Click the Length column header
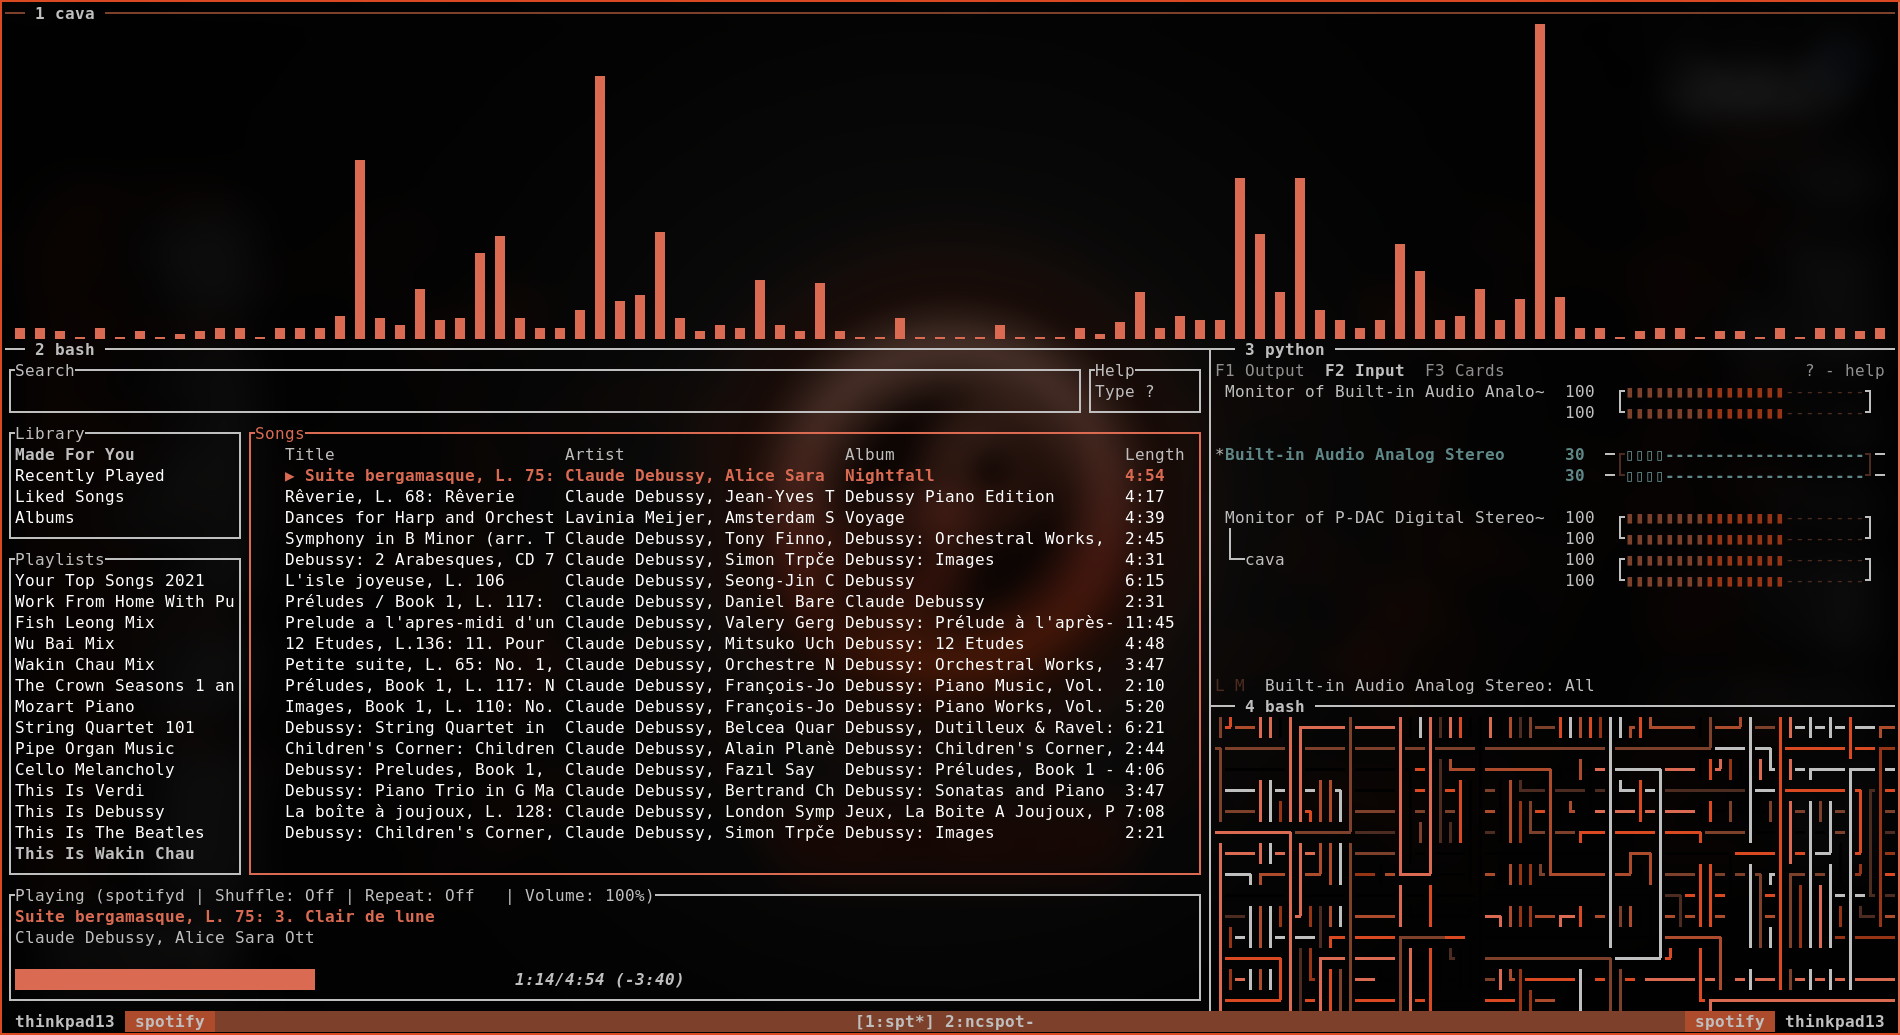Screen dimensions: 1900x1035 [1155, 455]
